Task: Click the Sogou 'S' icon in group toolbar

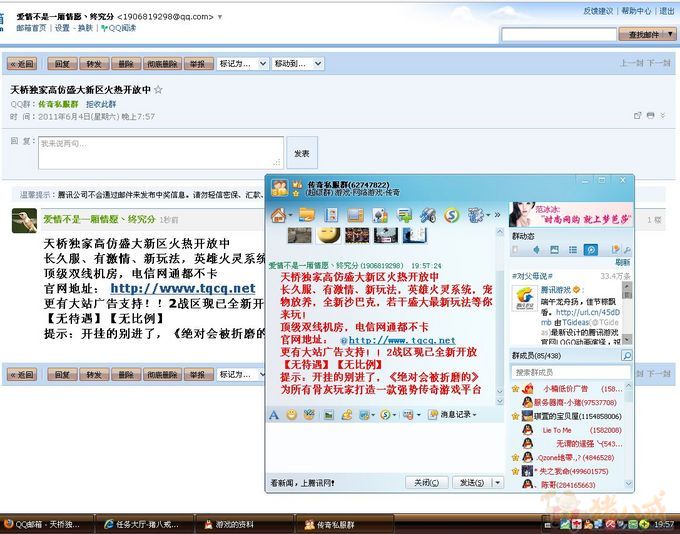Action: point(451,215)
